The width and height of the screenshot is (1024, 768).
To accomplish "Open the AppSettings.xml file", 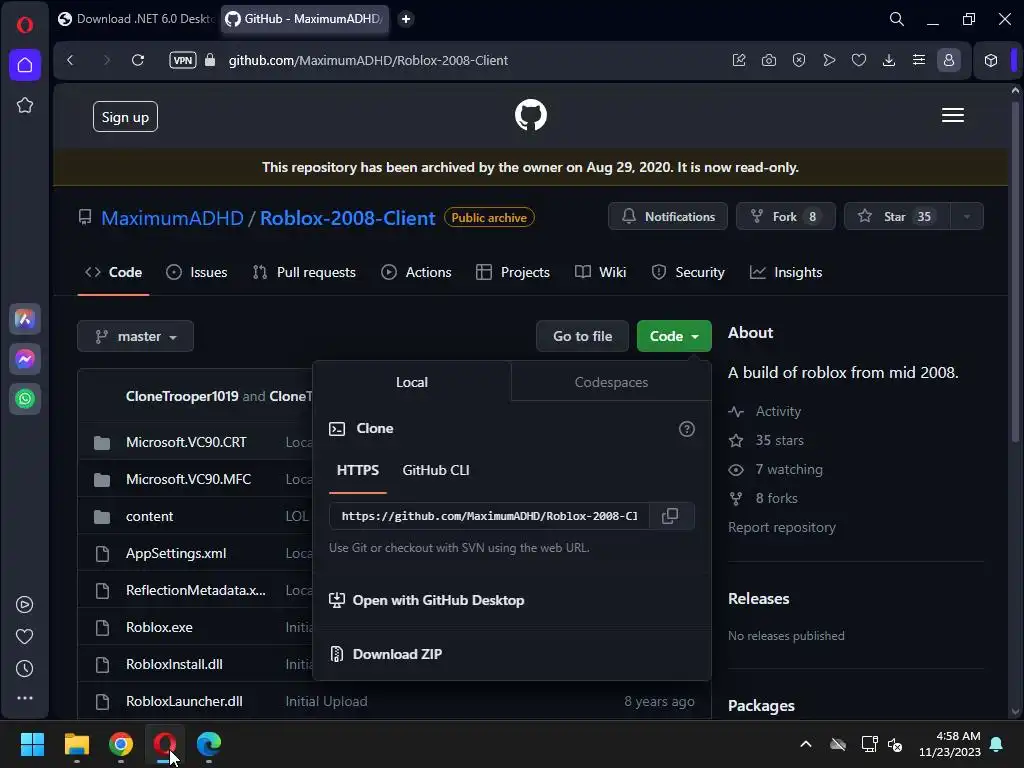I will [x=176, y=553].
